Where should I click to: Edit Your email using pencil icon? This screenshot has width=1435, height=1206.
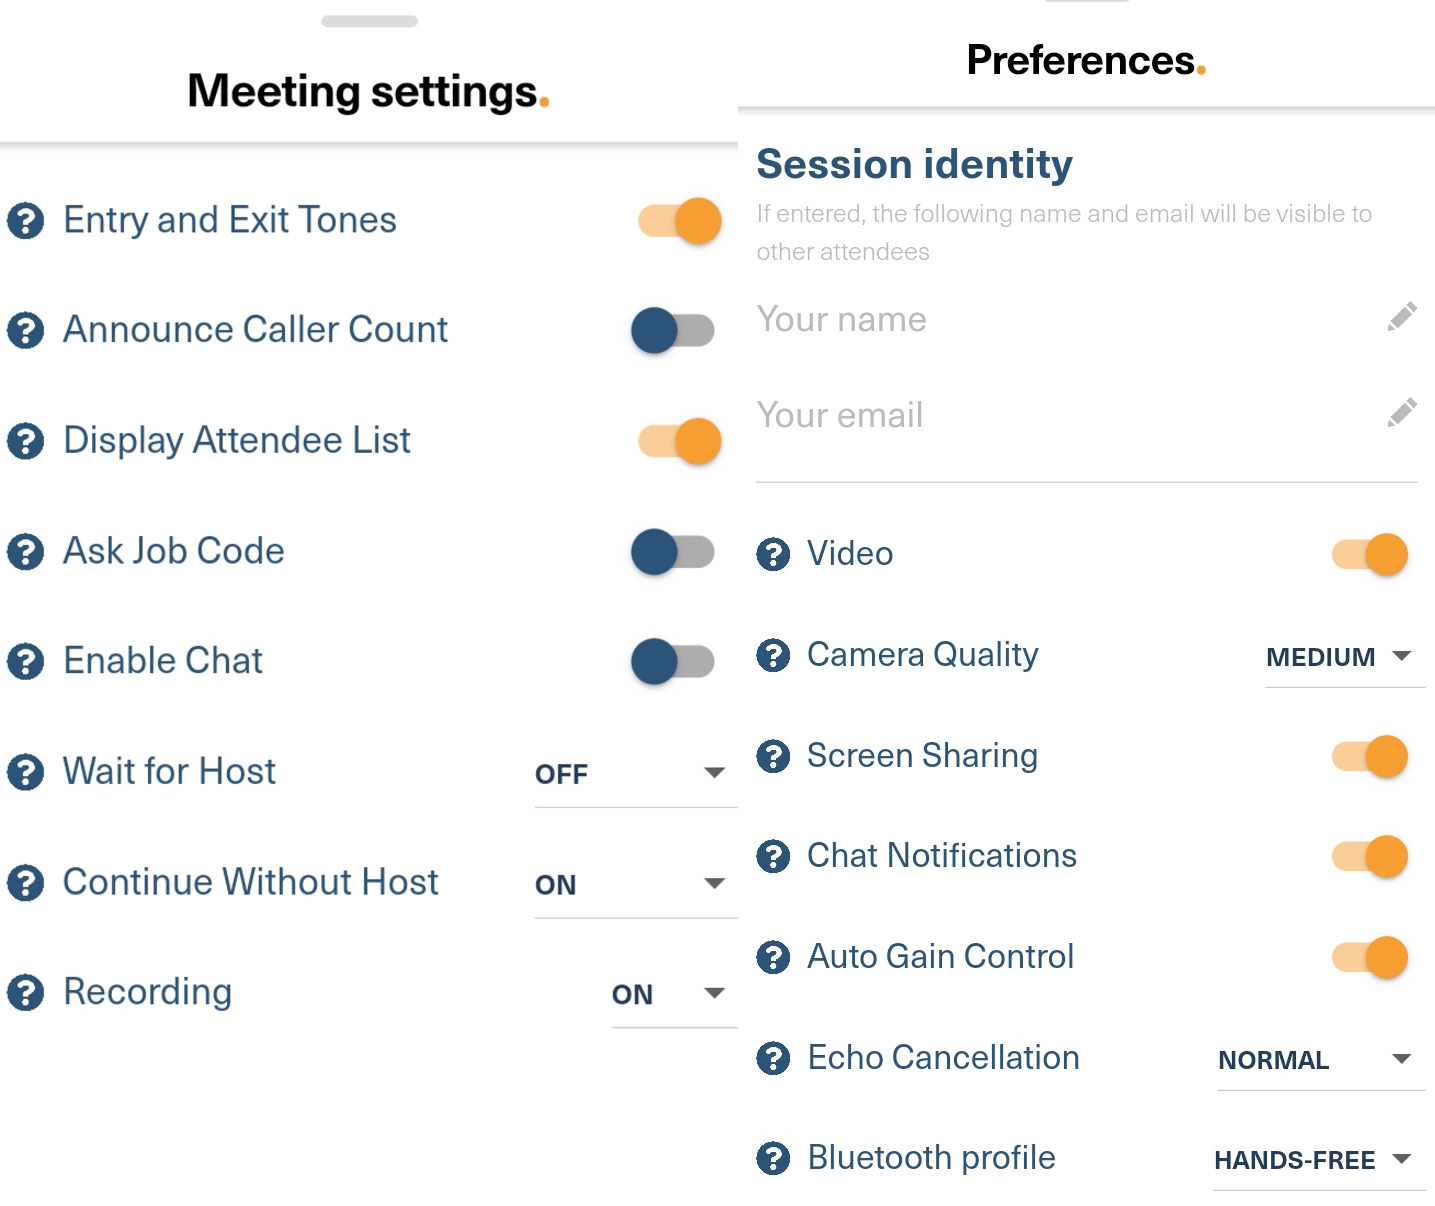coord(1402,412)
